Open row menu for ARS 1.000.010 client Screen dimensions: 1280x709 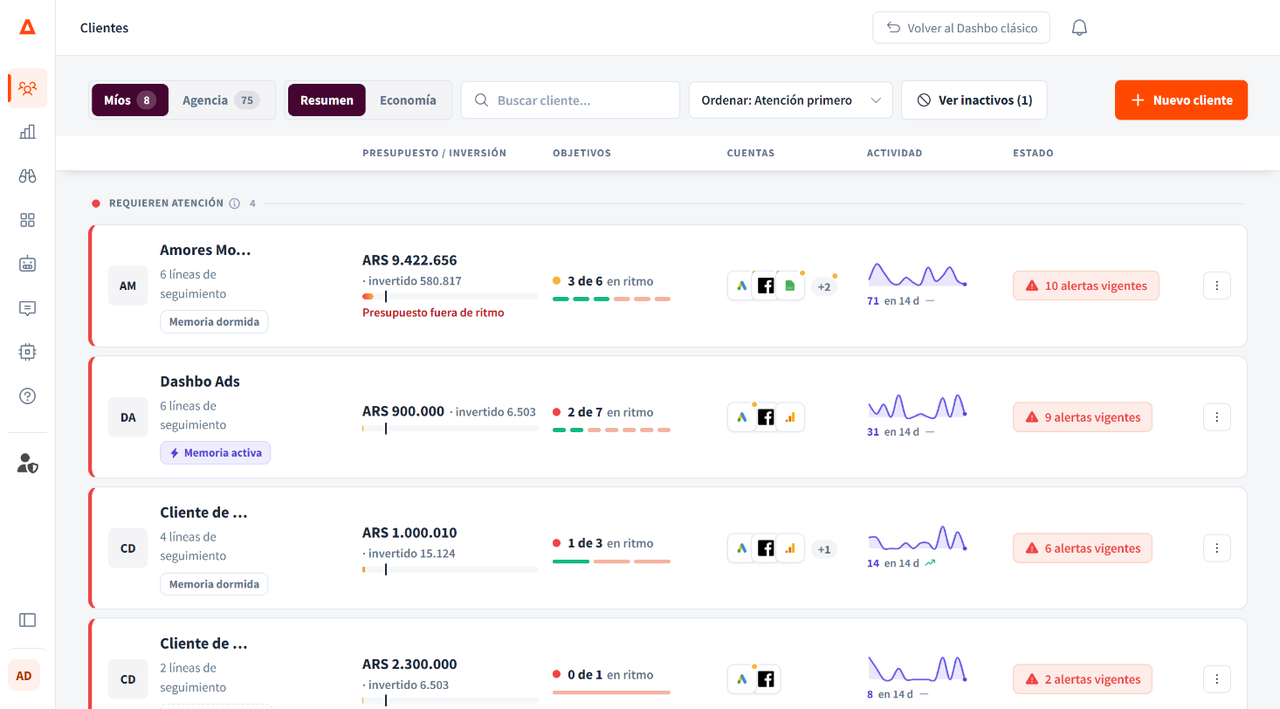[x=1216, y=548]
